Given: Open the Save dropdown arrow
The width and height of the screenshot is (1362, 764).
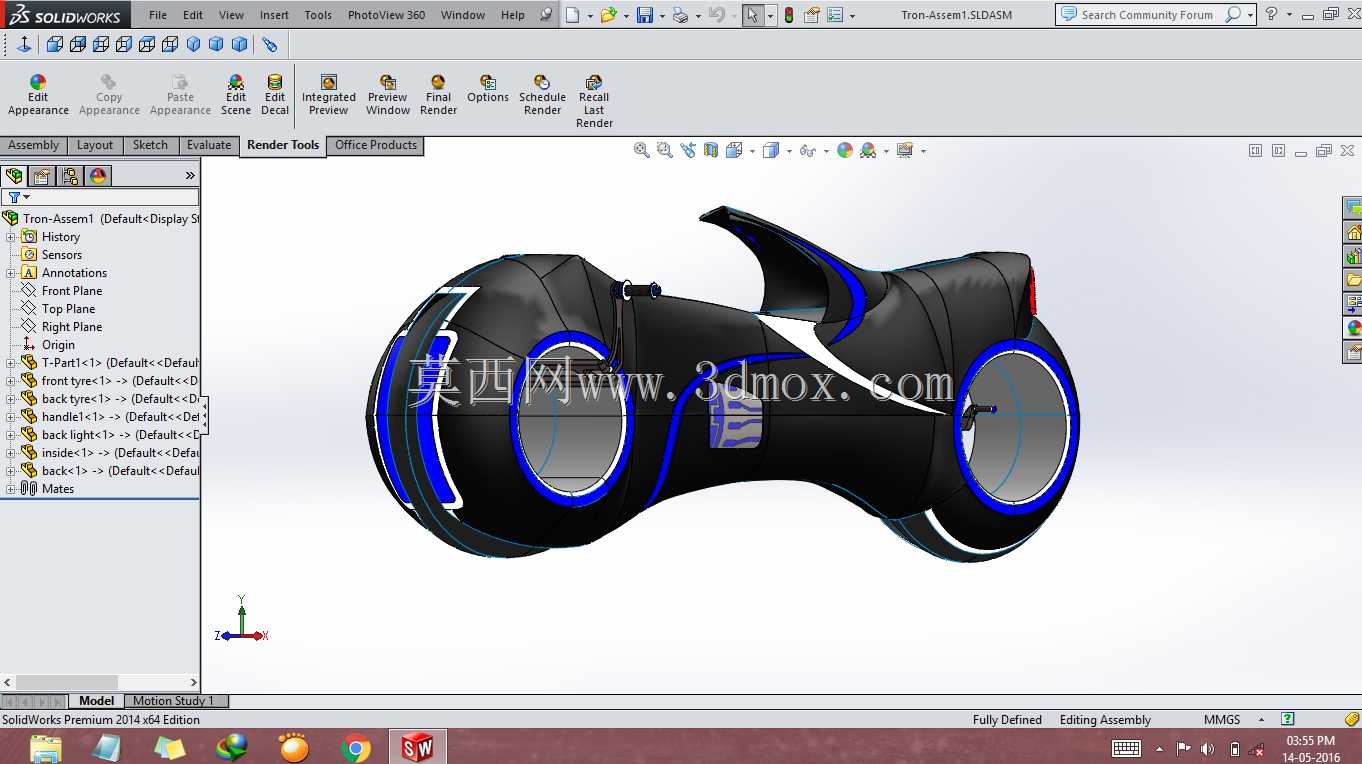Looking at the screenshot, I should (661, 16).
